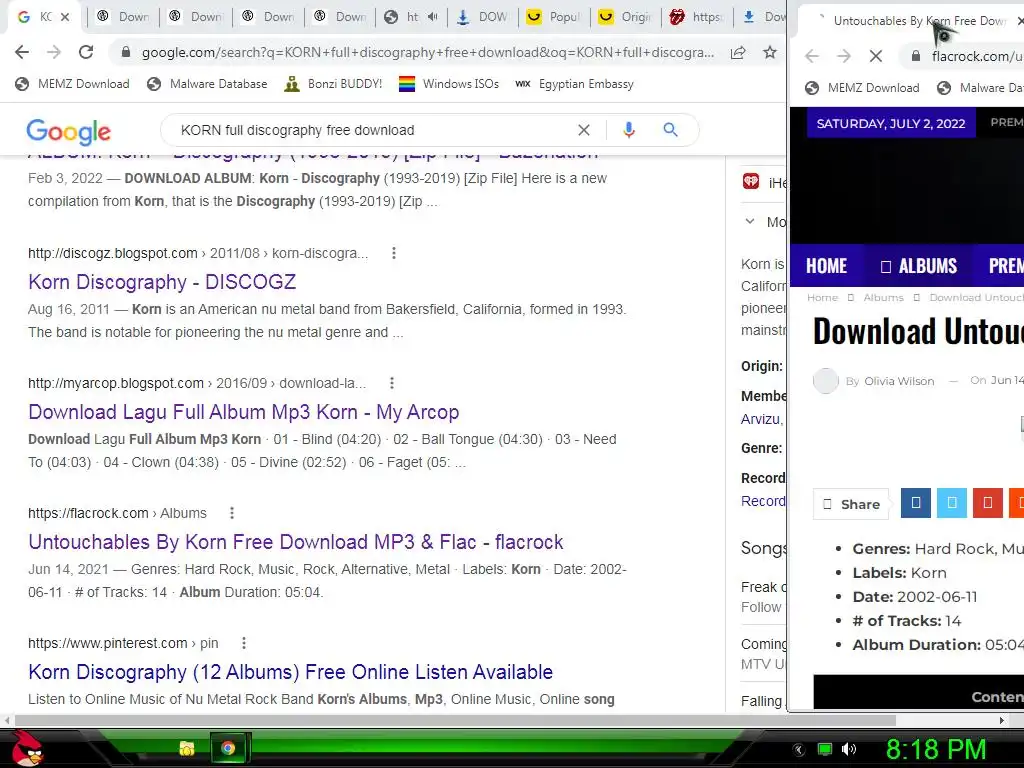Close the active Google search tab
This screenshot has height=768, width=1024.
pyautogui.click(x=65, y=17)
